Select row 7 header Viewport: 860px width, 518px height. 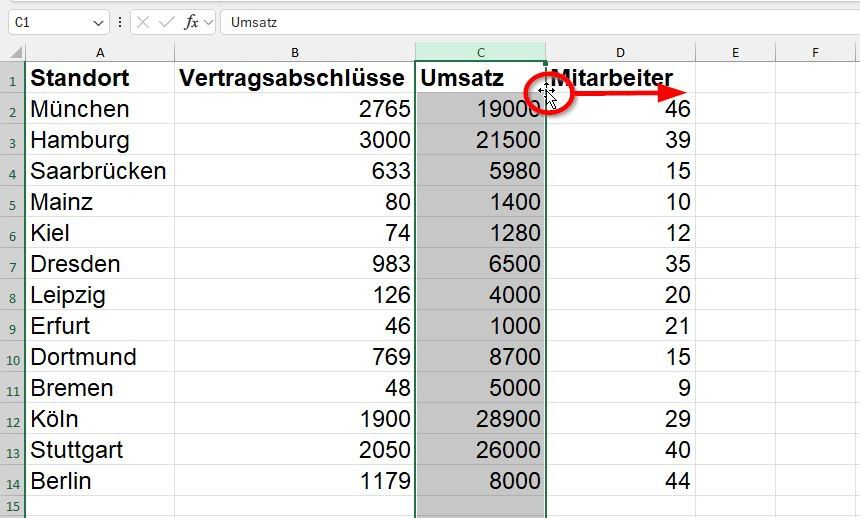[13, 265]
